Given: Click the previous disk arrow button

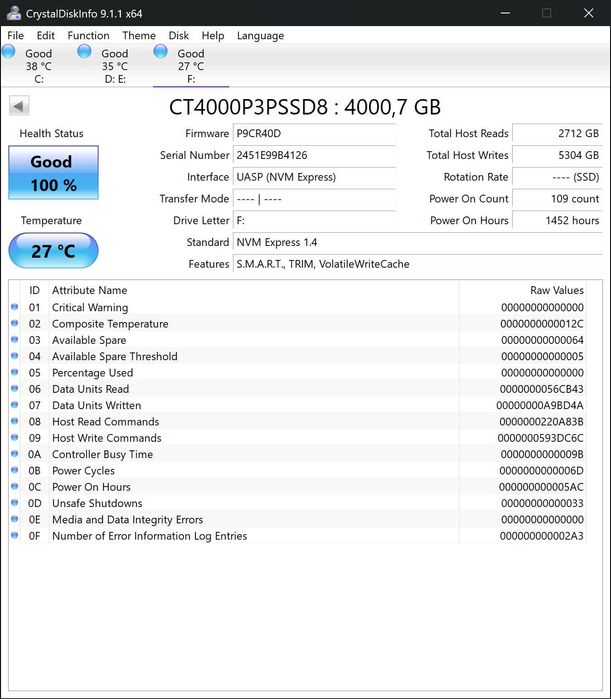Looking at the screenshot, I should tap(19, 107).
